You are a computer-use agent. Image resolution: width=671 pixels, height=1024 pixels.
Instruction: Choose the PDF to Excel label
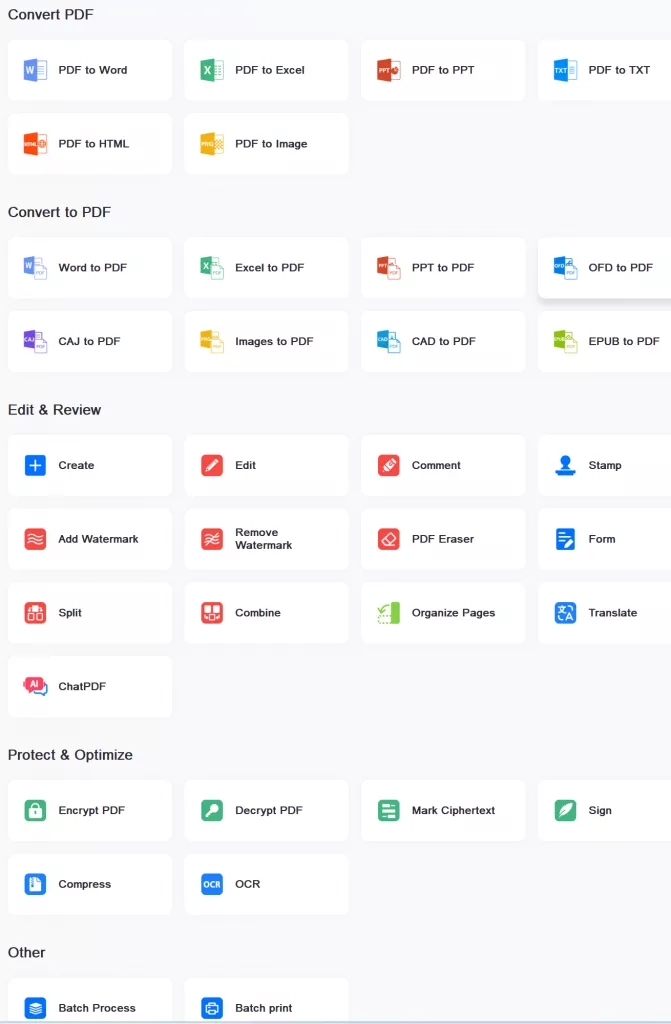click(x=270, y=70)
